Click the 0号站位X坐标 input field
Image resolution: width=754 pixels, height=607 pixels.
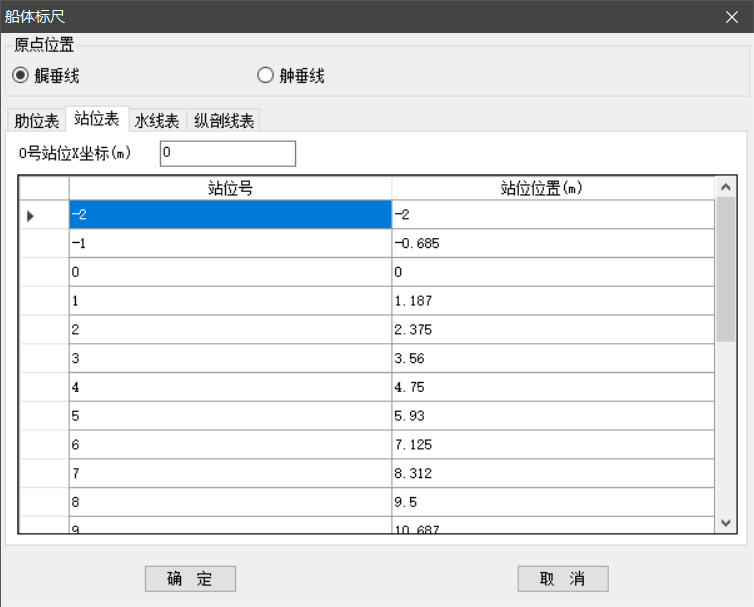tap(227, 153)
